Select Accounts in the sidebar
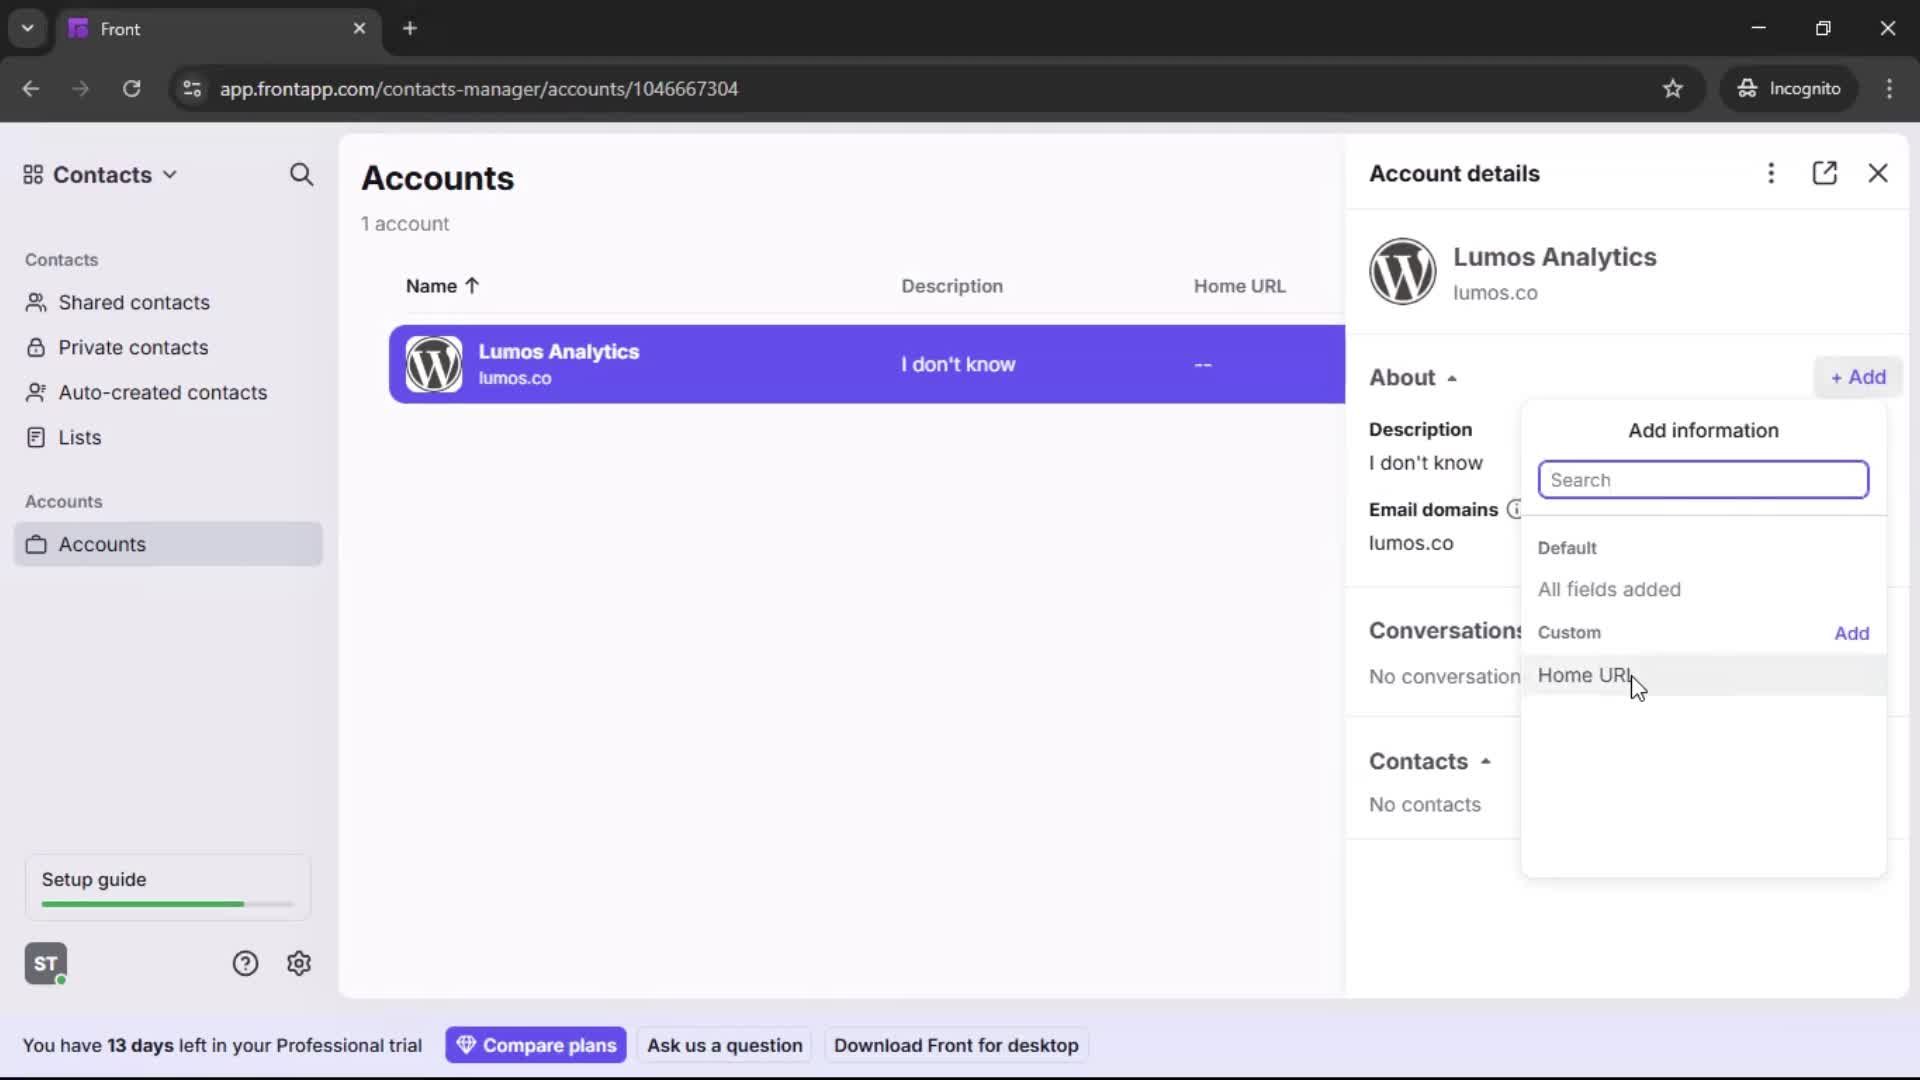 click(102, 544)
